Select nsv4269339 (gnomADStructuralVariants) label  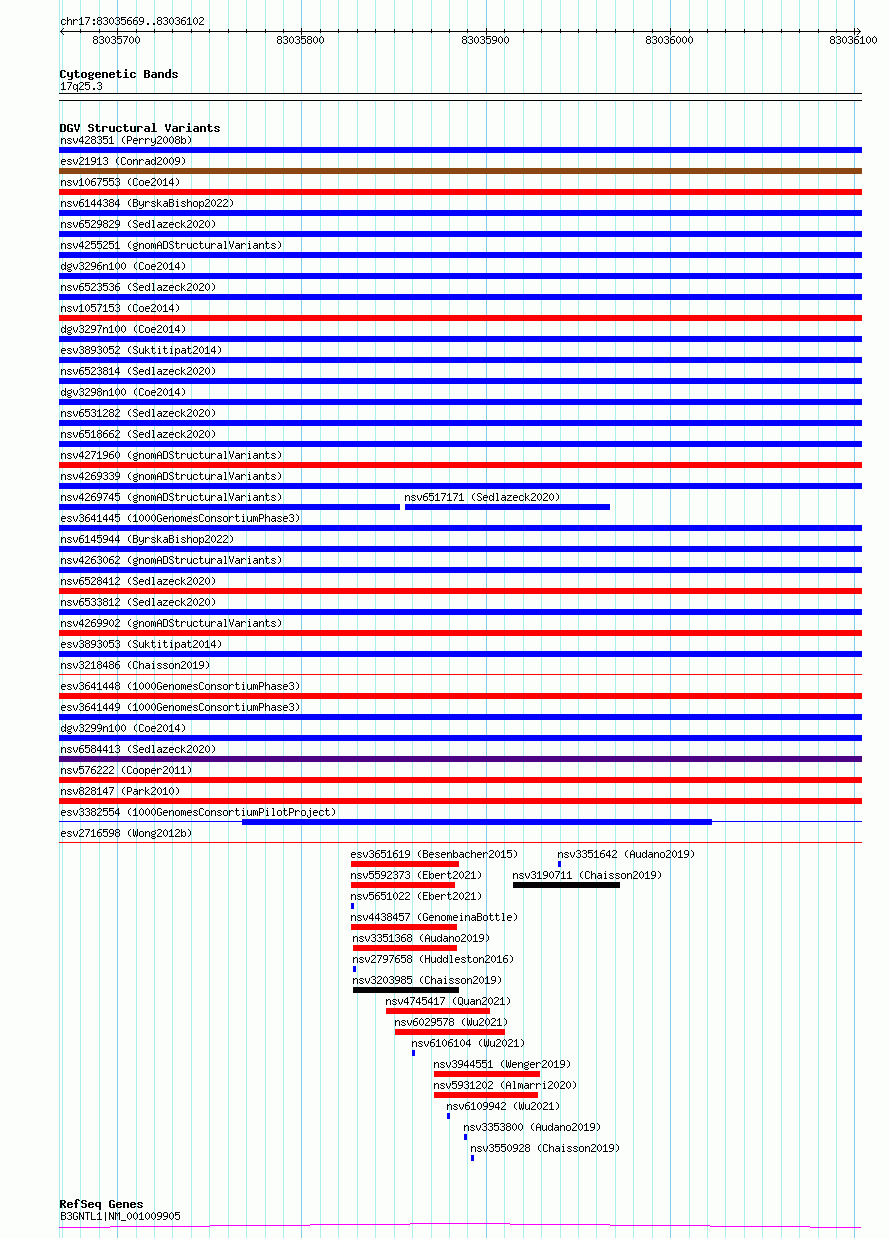[171, 476]
